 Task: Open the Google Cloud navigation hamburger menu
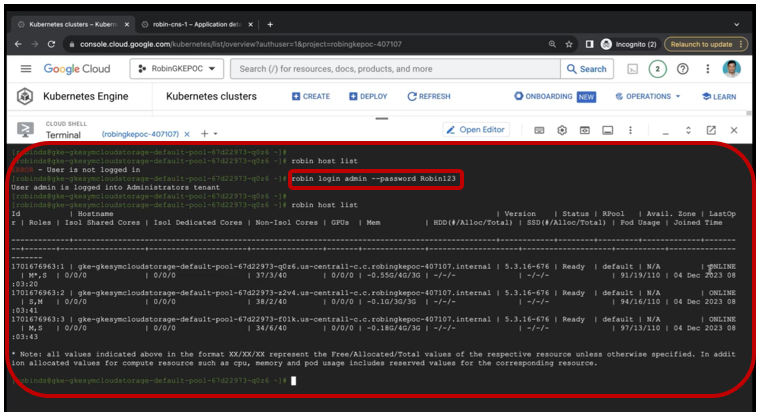(x=26, y=69)
